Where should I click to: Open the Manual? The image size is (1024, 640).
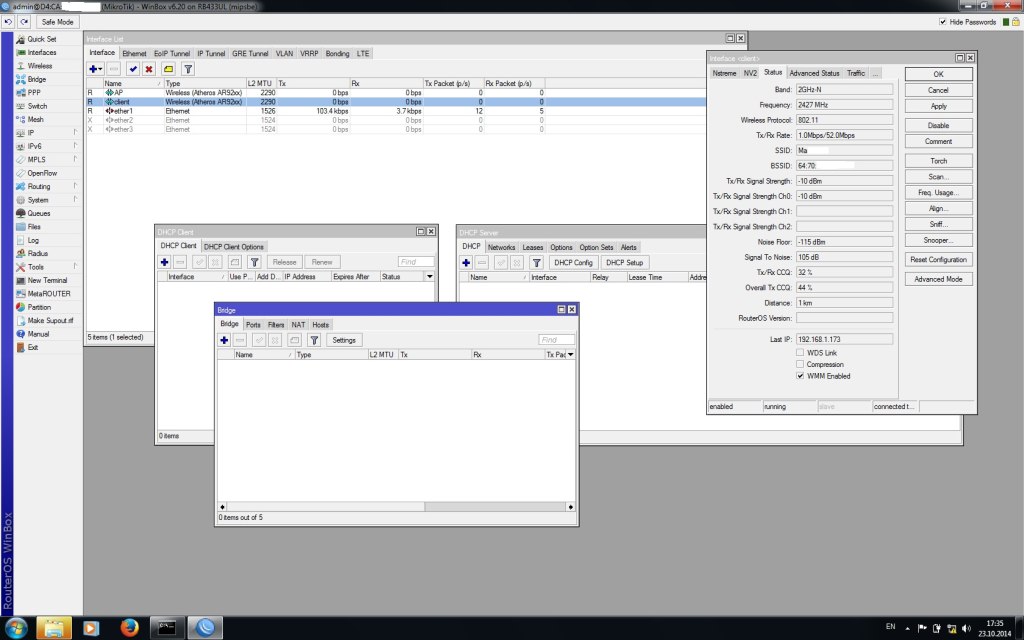point(38,334)
